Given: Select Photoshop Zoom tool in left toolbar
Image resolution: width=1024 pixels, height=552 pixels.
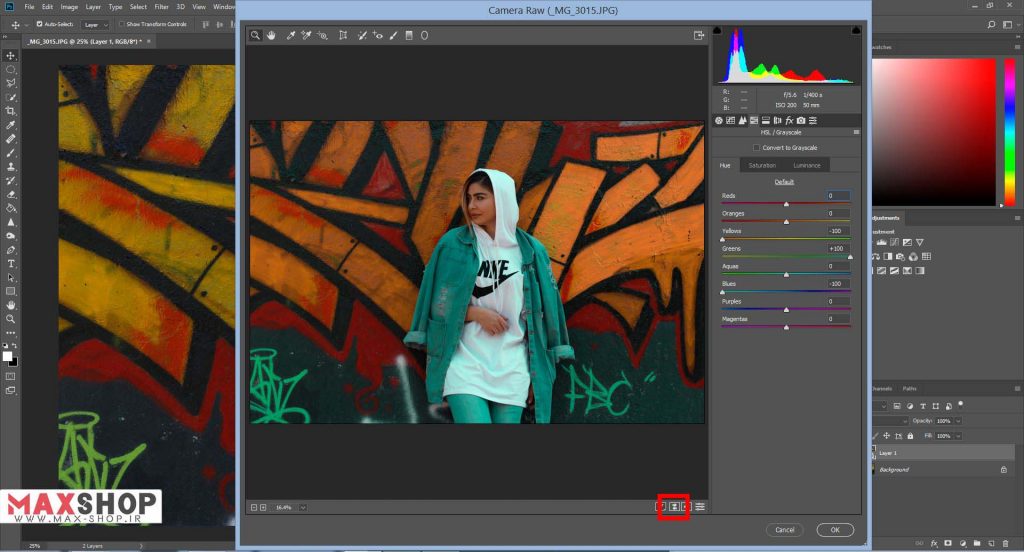Looking at the screenshot, I should click(10, 319).
